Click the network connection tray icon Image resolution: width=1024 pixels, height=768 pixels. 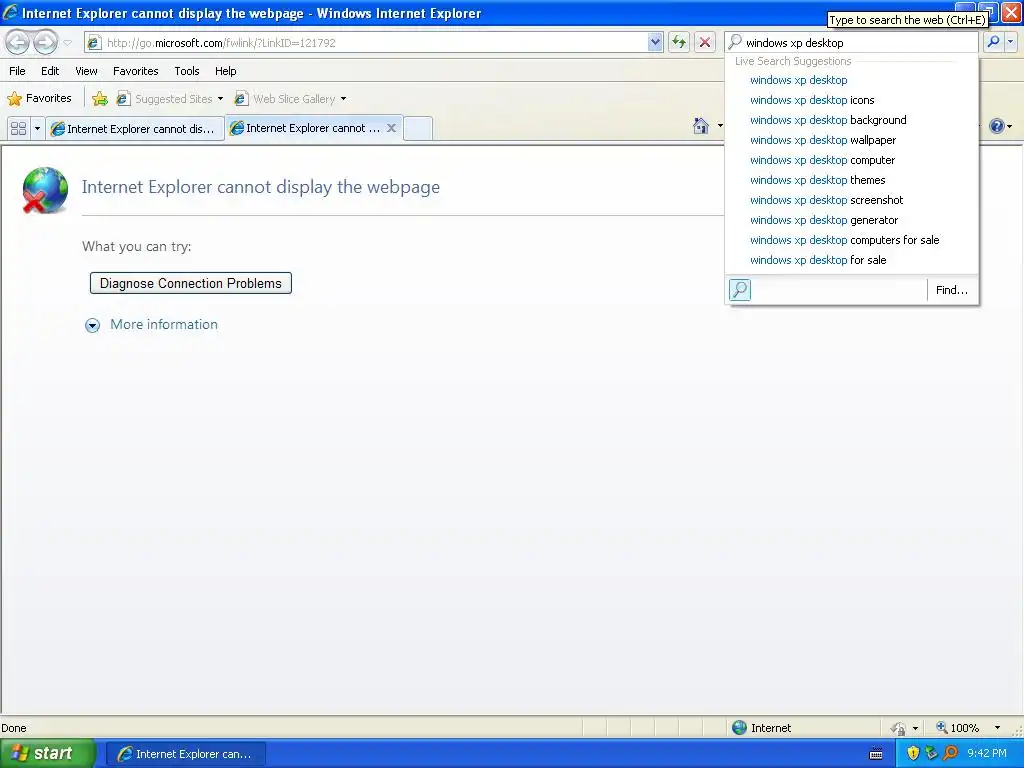(x=931, y=754)
